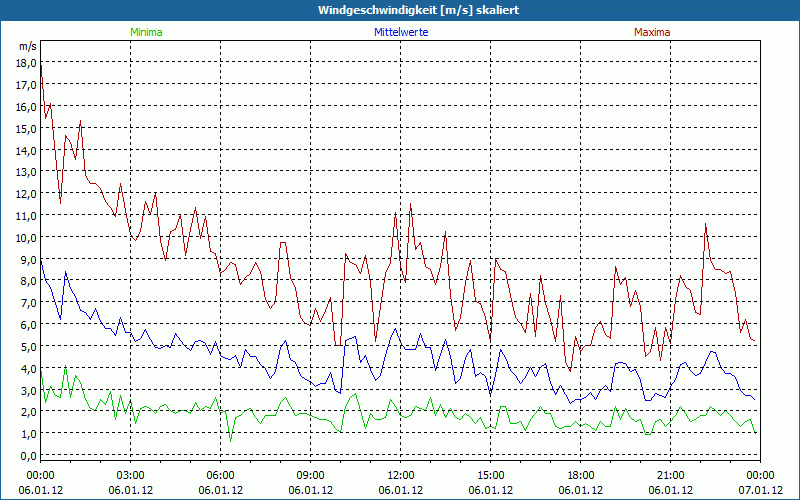Click the 15:00 time axis label
Image resolution: width=800 pixels, height=500 pixels.
[x=491, y=476]
